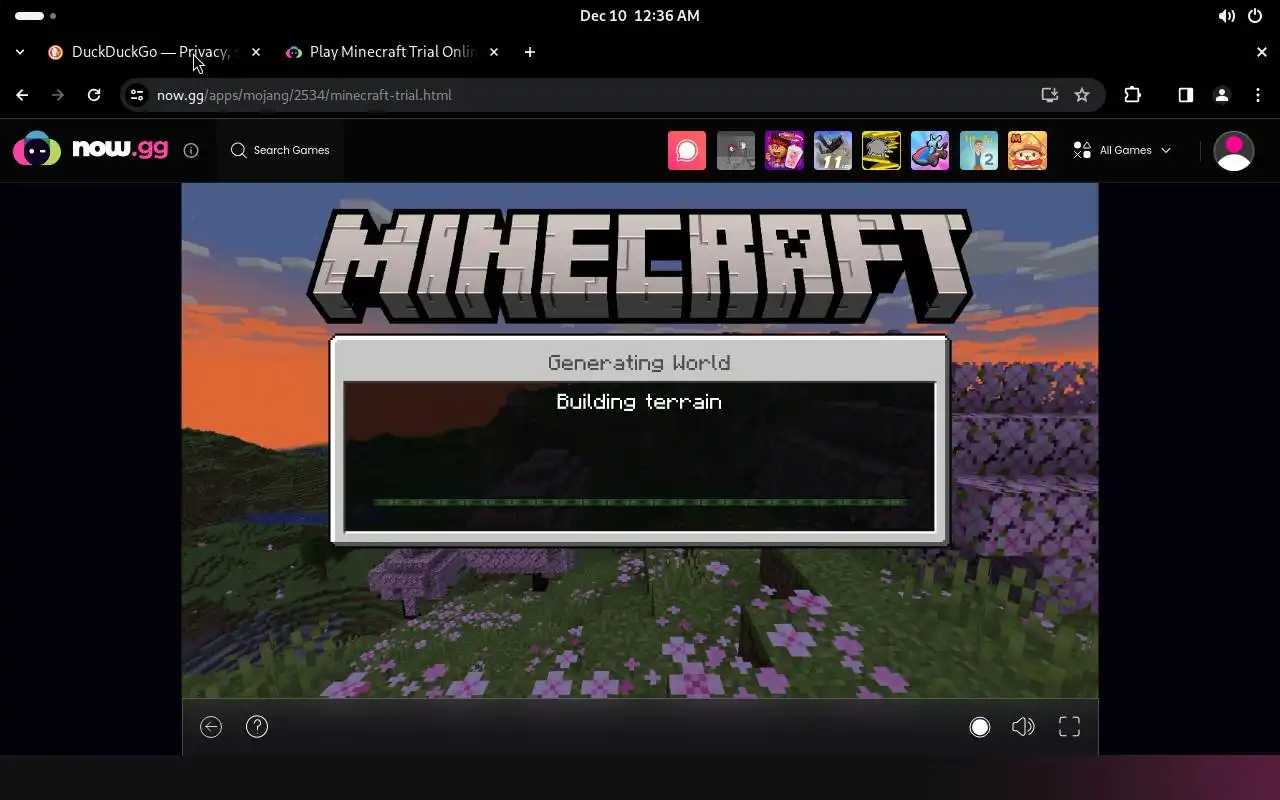Click the Generating World progress bar
The height and width of the screenshot is (800, 1280).
tap(639, 502)
